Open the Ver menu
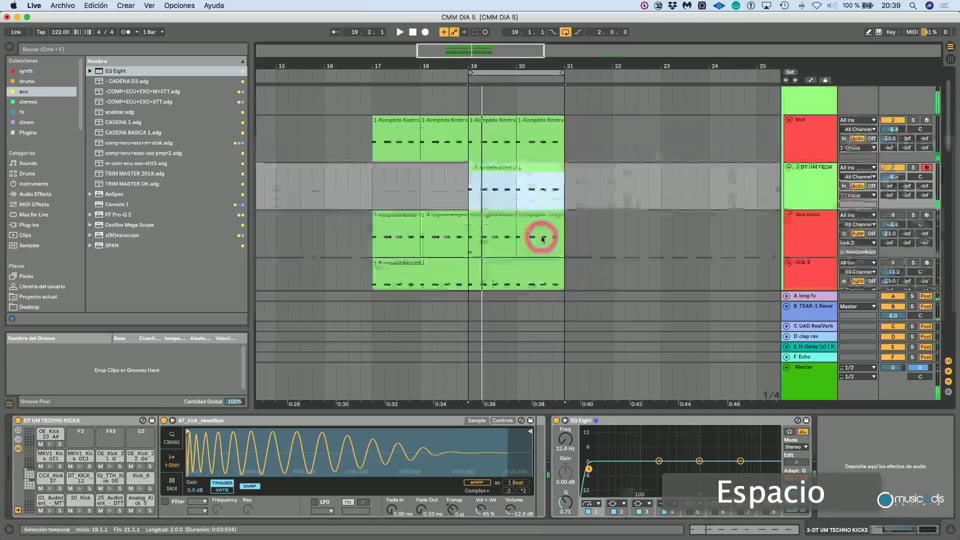 point(149,6)
